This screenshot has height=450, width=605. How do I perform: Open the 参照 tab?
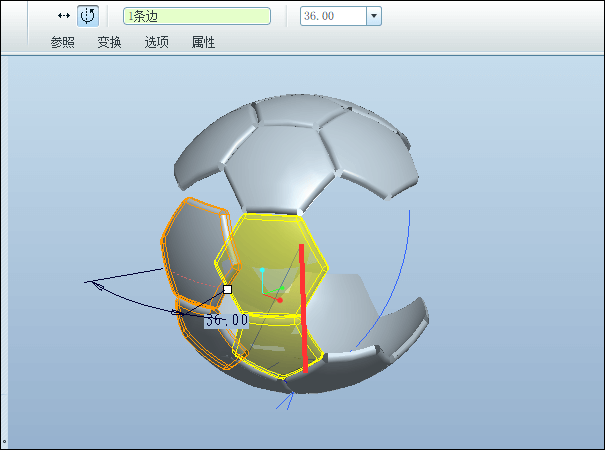(62, 42)
